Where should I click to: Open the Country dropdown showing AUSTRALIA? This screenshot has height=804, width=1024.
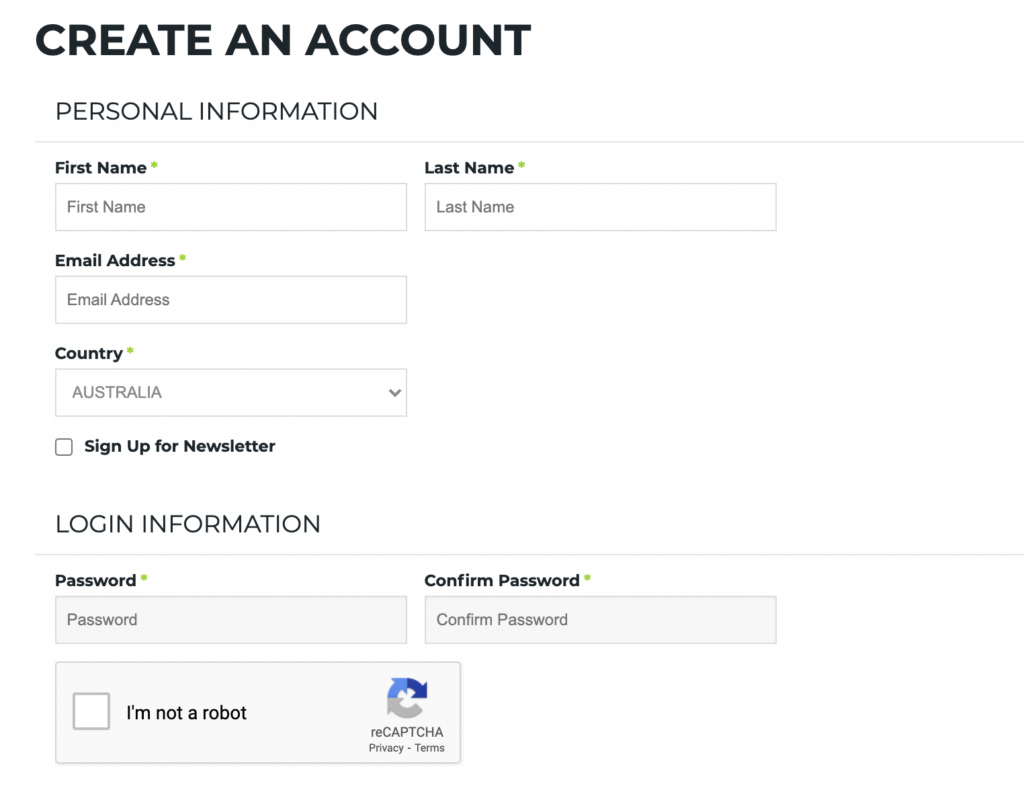click(x=231, y=393)
